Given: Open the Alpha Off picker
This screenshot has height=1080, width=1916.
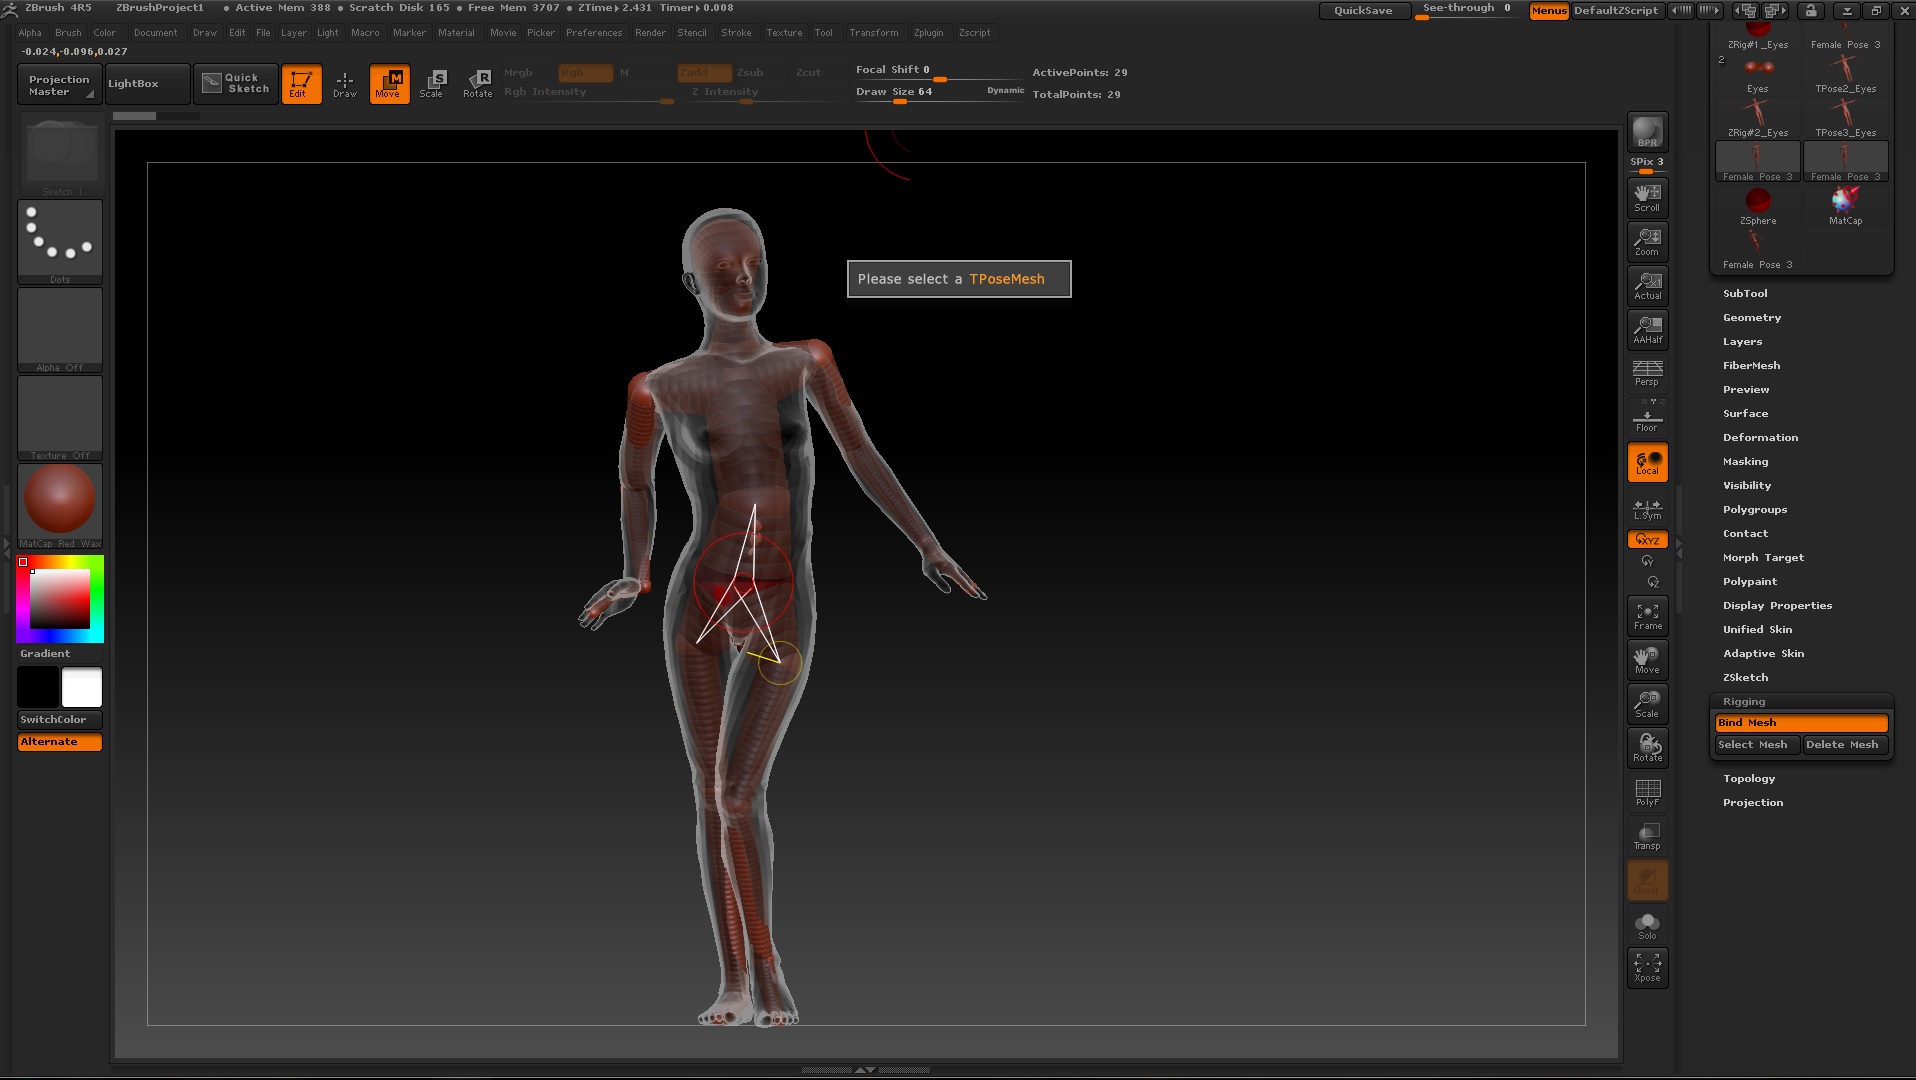Looking at the screenshot, I should tap(60, 330).
